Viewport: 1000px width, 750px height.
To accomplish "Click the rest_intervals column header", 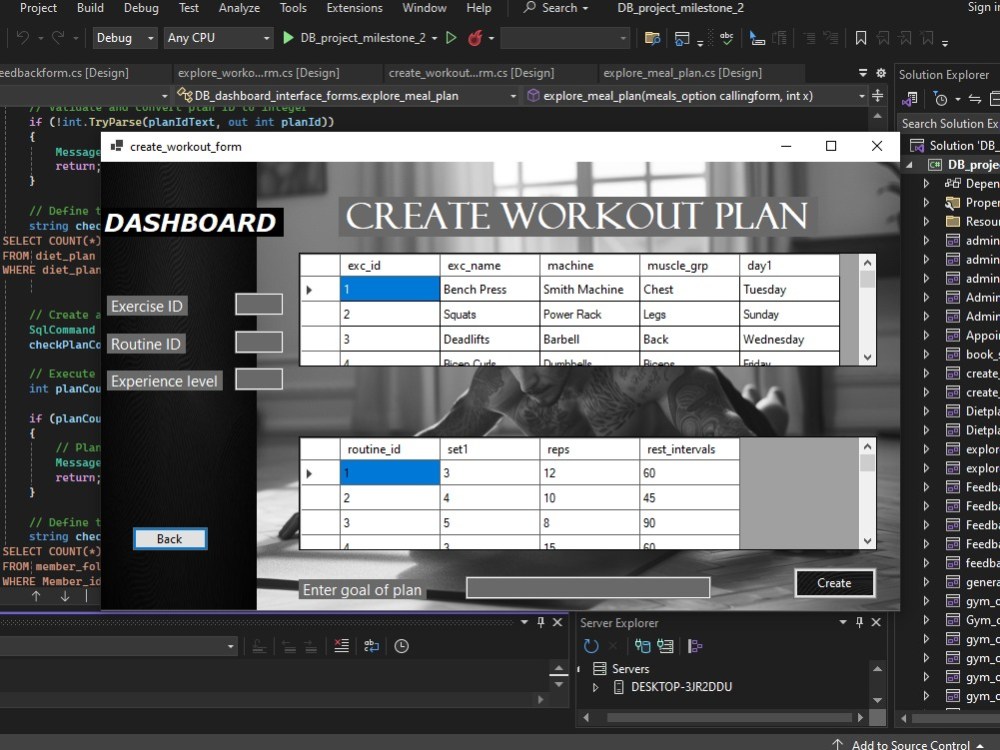I will click(689, 449).
